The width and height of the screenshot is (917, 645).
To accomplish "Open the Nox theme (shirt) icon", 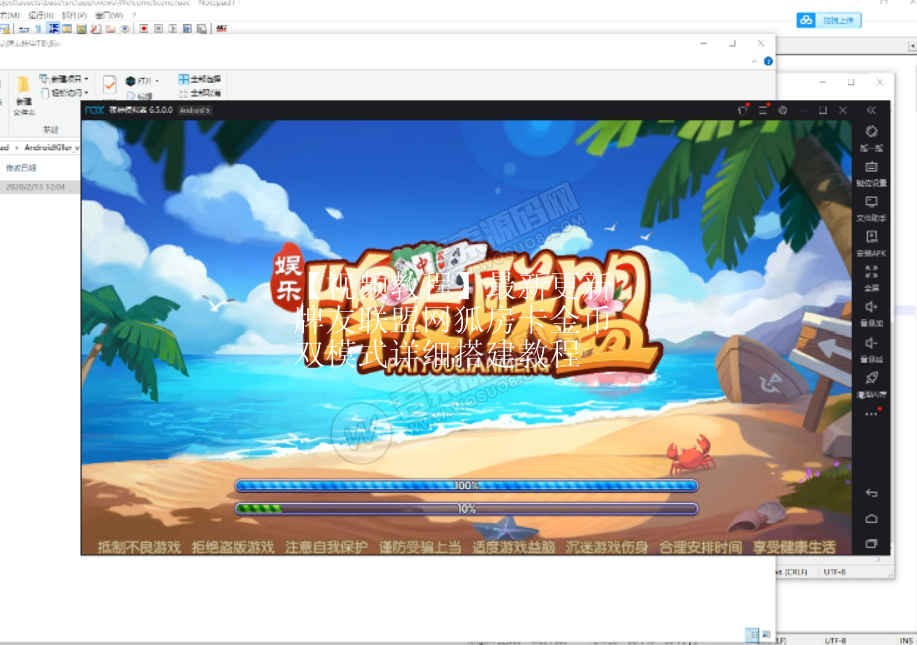I will click(743, 110).
